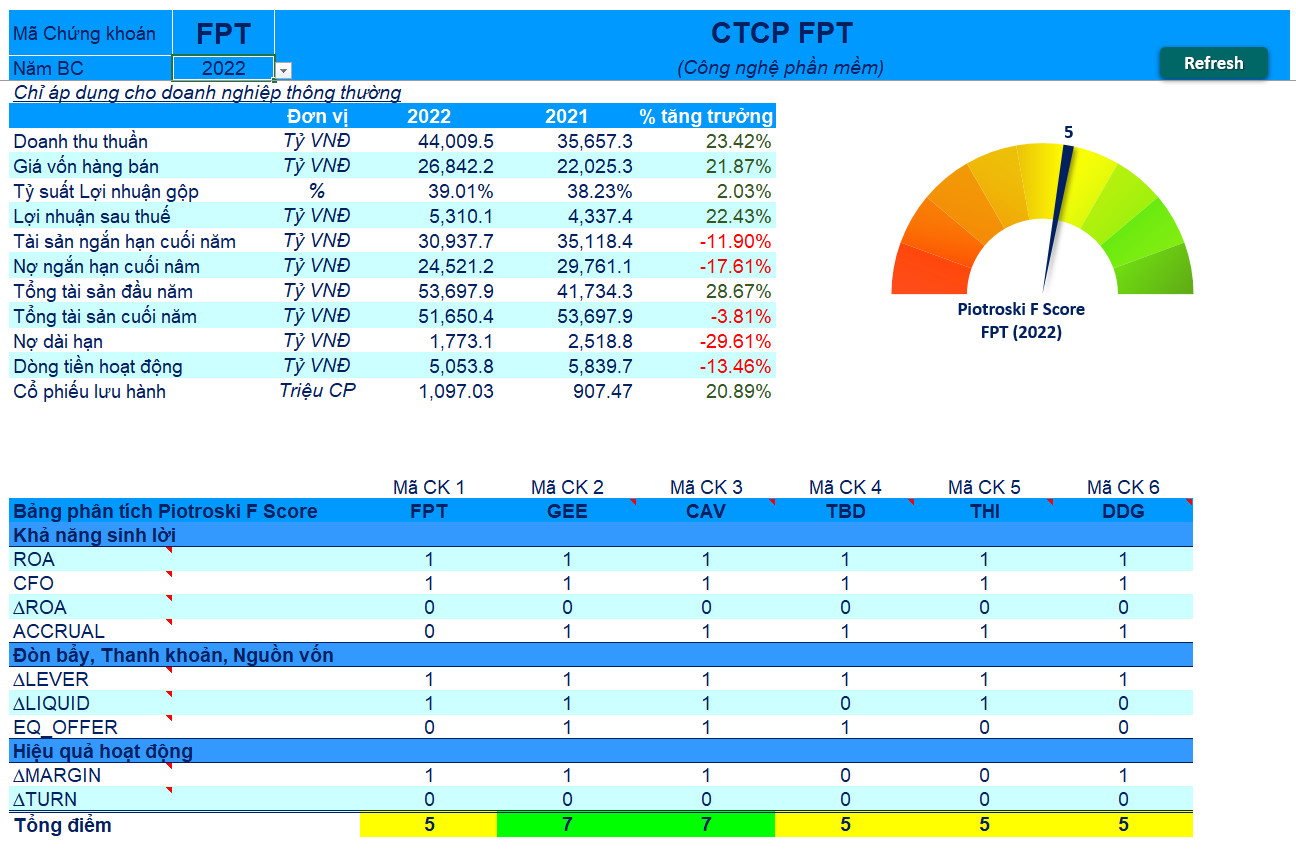
Task: Select the % tăng trưởng column header
Action: (x=707, y=116)
